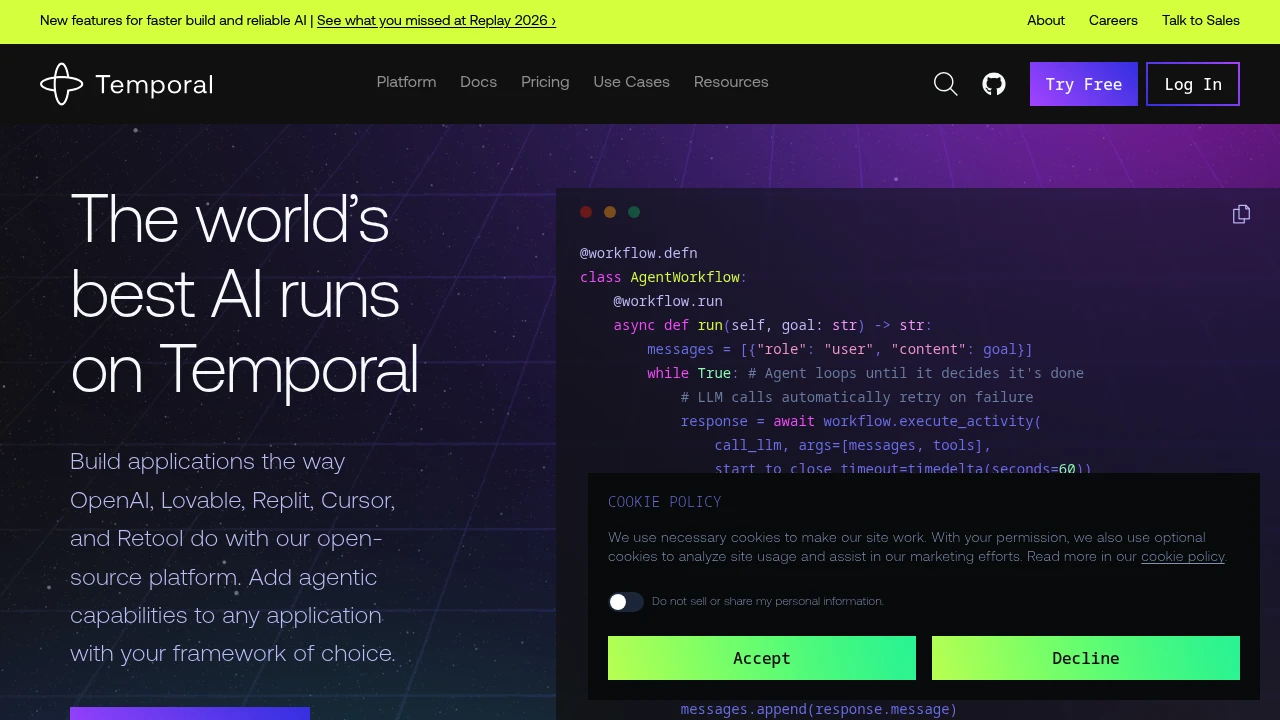Open the Resources menu

coord(731,82)
